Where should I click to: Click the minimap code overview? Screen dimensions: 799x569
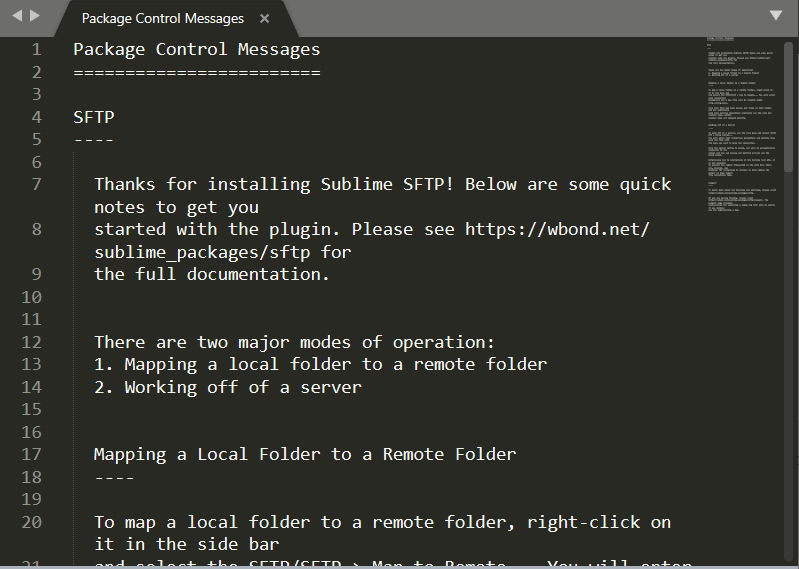(x=741, y=125)
